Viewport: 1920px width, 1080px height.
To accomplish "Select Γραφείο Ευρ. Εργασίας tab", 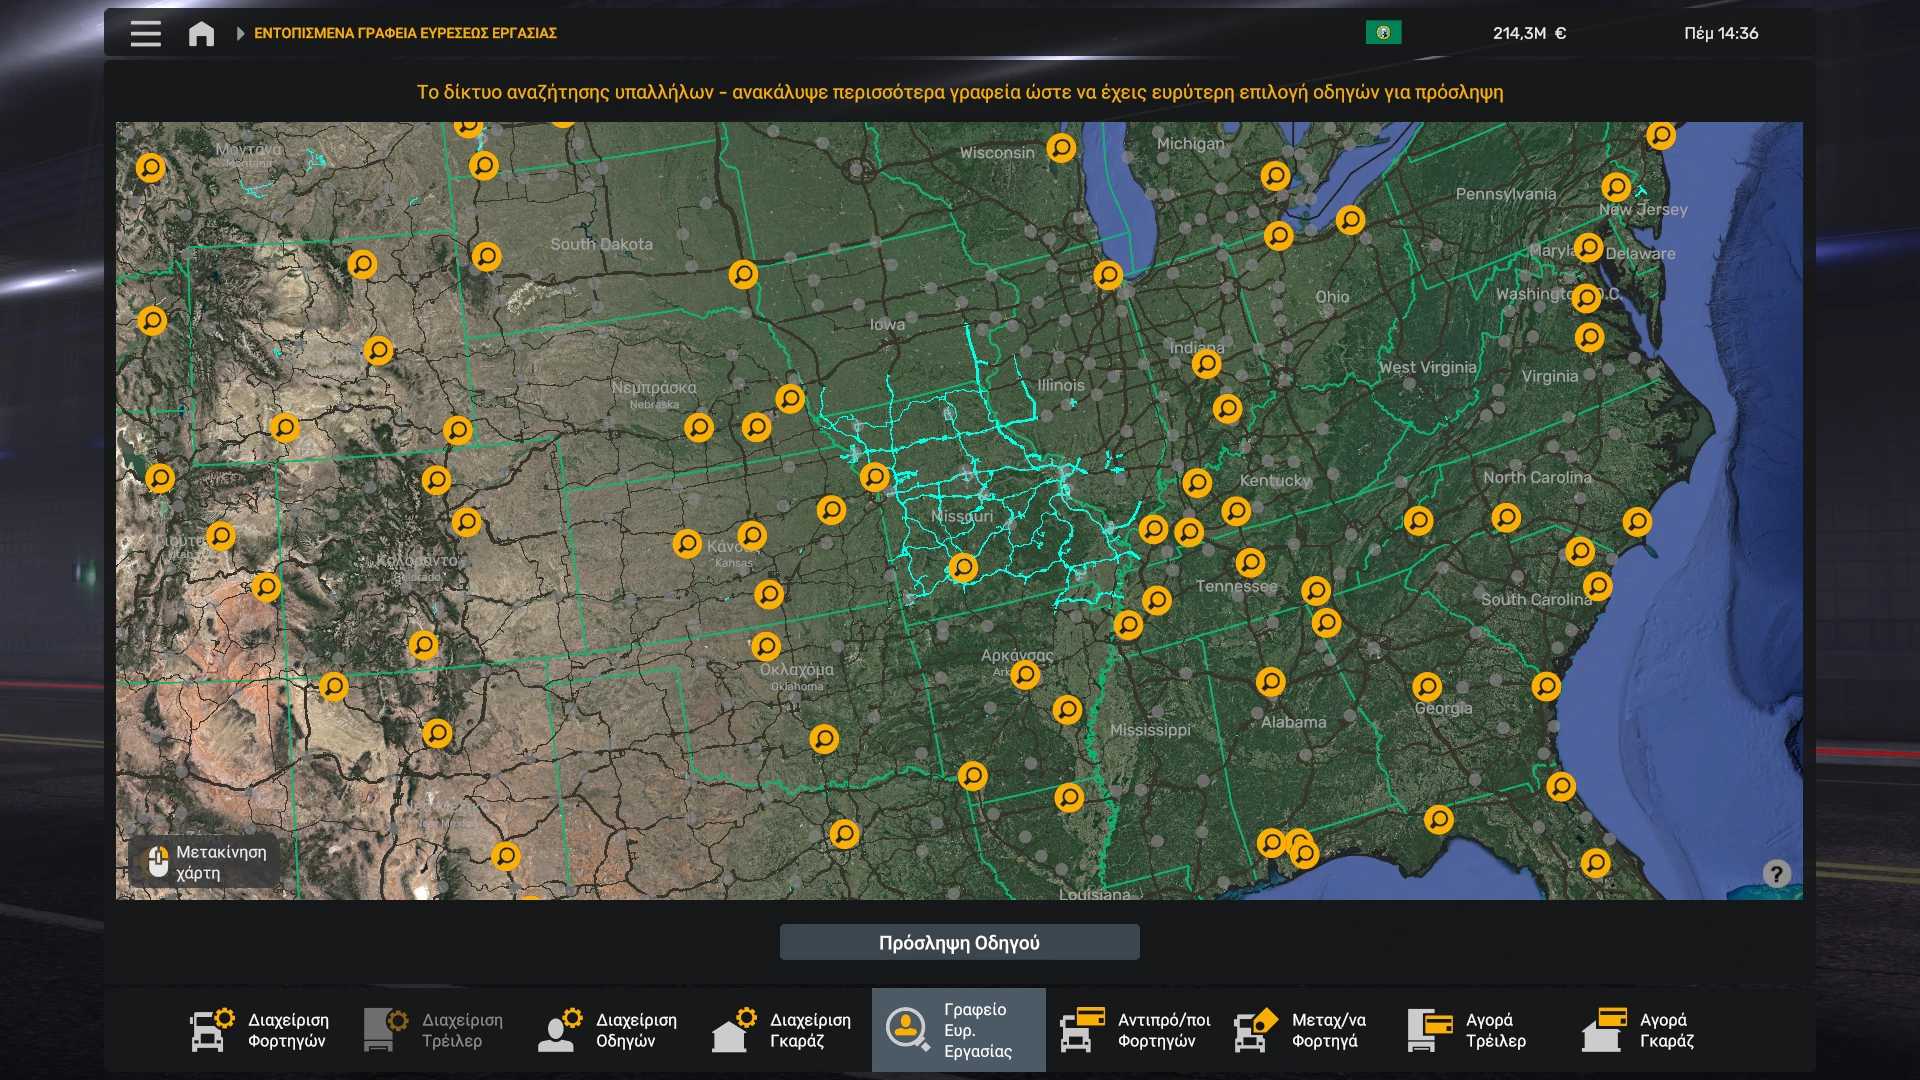I will (x=958, y=1030).
